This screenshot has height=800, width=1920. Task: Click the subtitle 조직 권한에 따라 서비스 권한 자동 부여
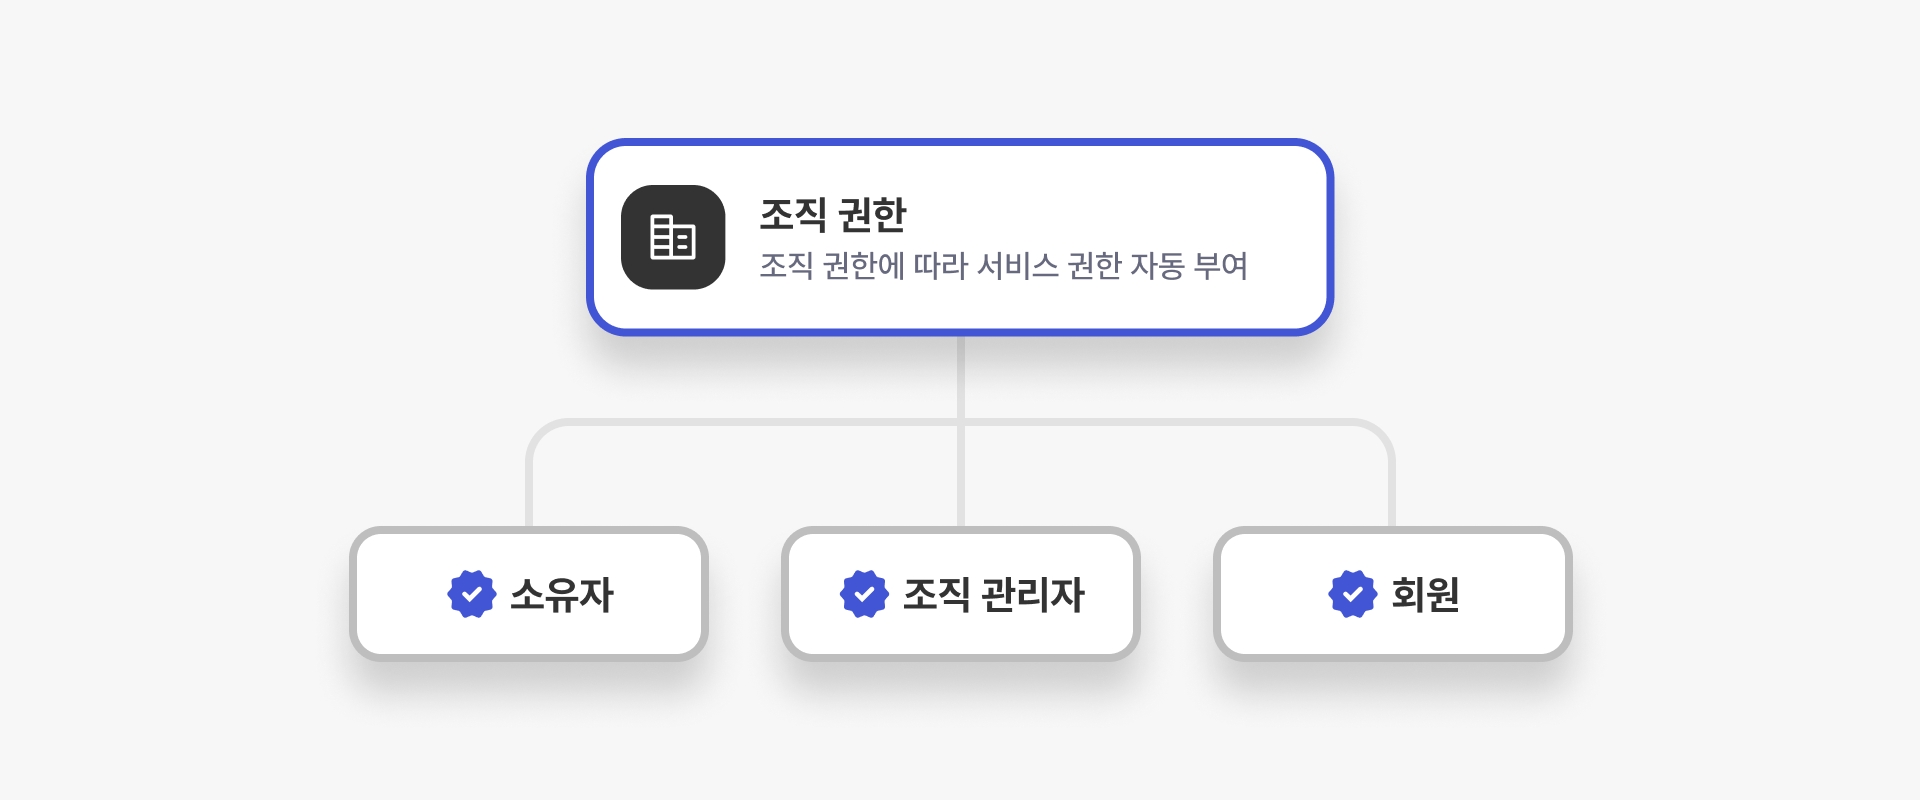point(1003,266)
